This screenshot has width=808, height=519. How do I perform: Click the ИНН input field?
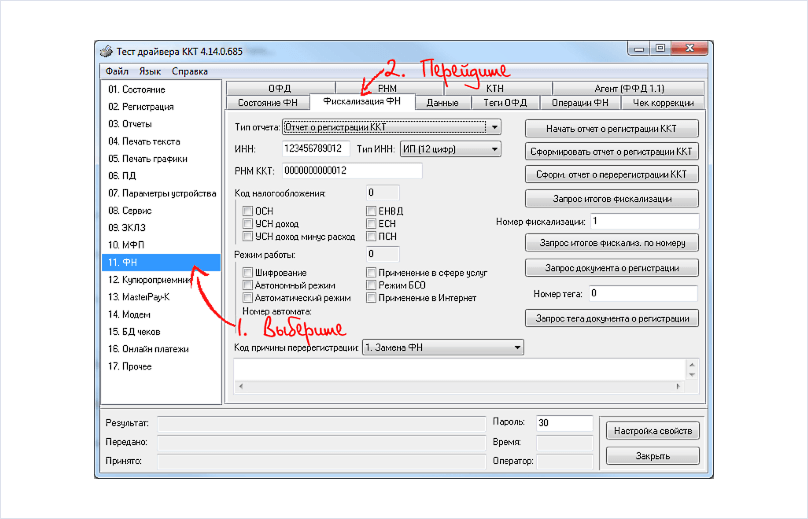coord(315,149)
